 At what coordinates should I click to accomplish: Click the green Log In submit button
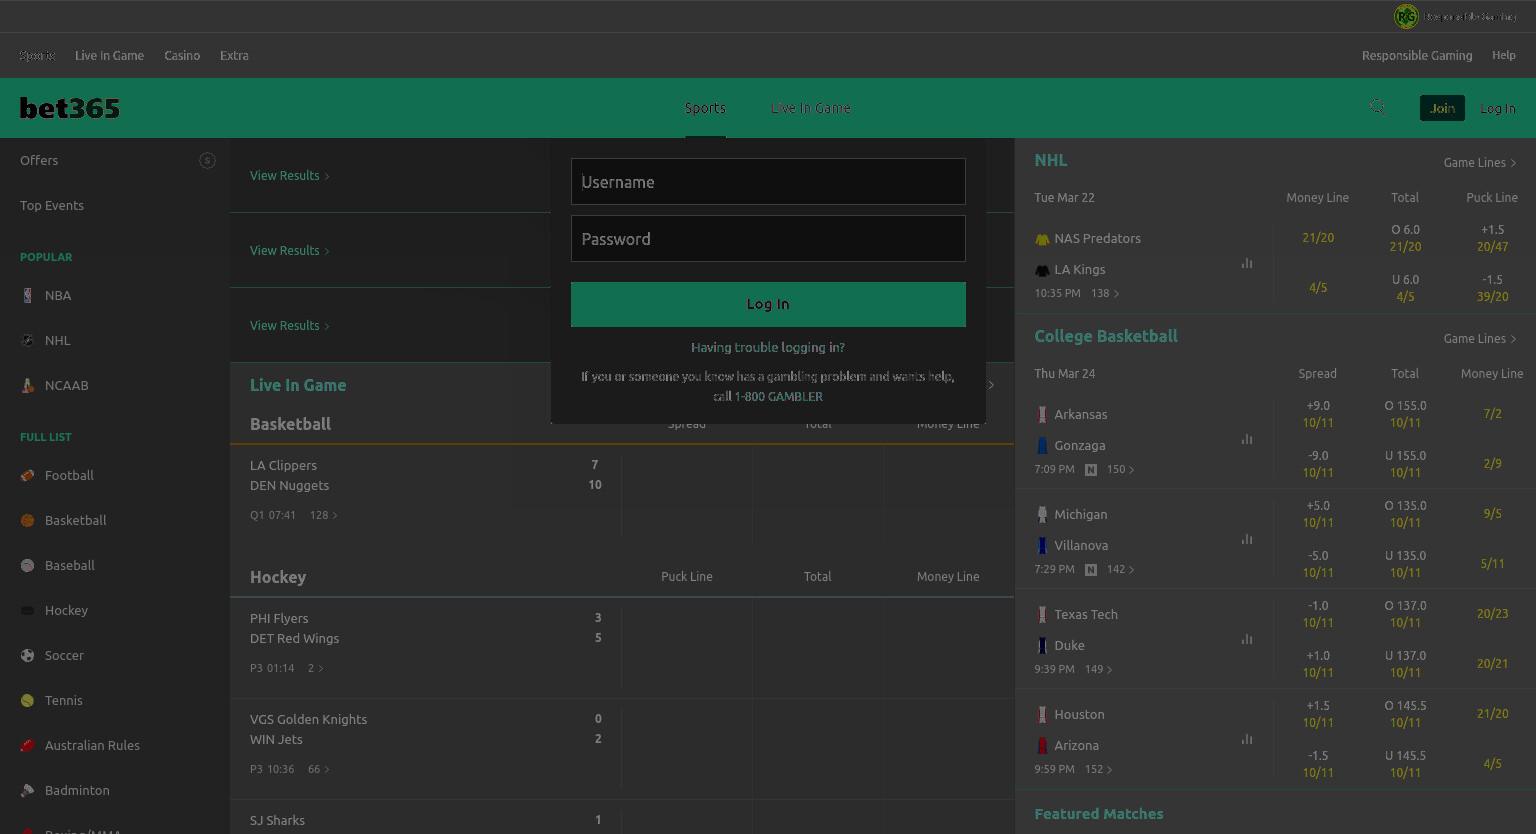(768, 304)
